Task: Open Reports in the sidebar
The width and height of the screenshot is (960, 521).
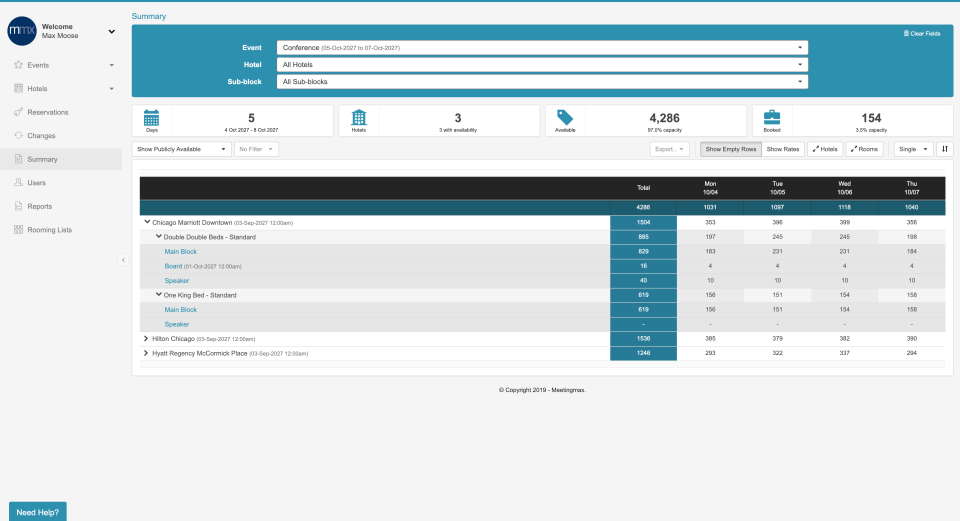Action: click(40, 206)
